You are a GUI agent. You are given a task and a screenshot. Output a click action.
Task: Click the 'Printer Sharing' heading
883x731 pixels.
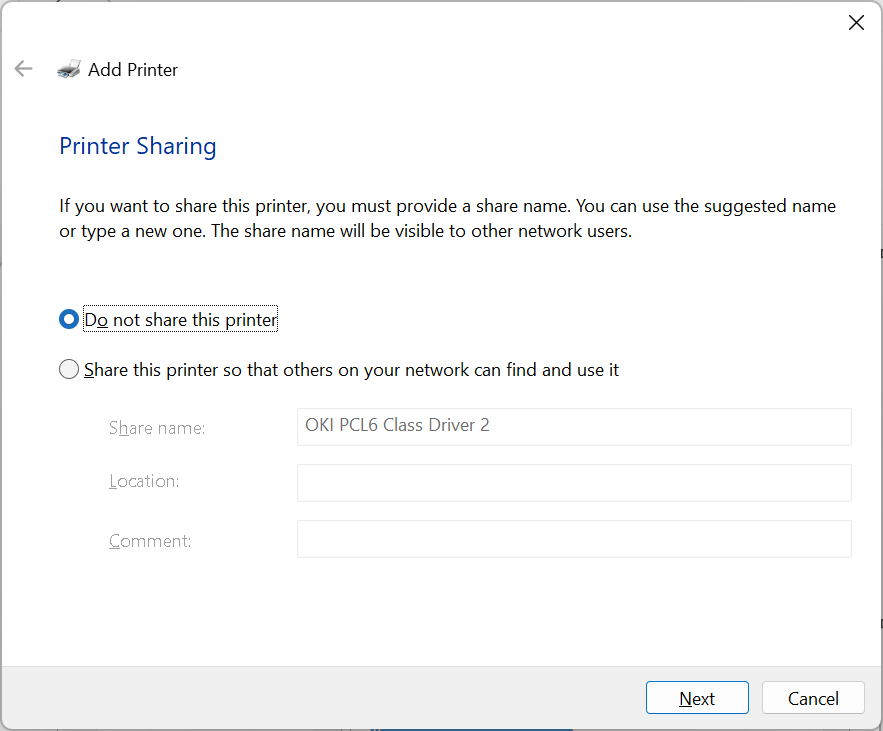click(138, 146)
